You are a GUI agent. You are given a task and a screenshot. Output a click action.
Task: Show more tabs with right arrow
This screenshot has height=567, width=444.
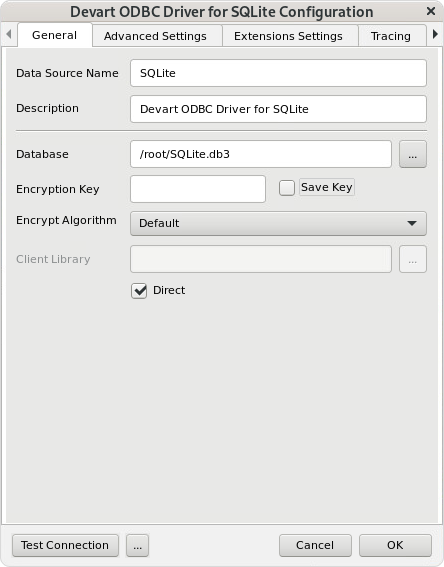(435, 34)
